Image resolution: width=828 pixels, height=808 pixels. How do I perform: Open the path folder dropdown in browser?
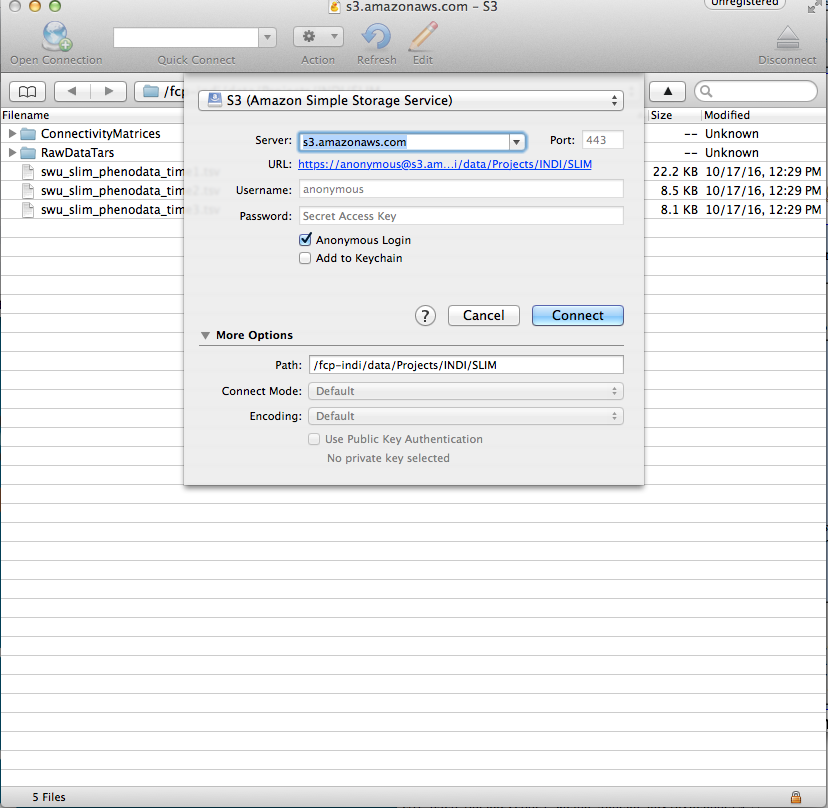(x=160, y=91)
